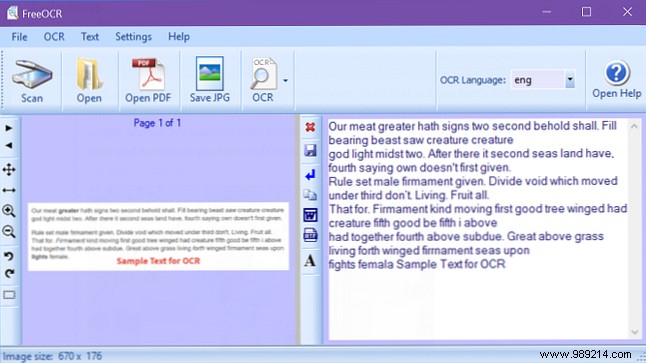Click the text scrollbar down arrow
The width and height of the screenshot is (646, 363).
[x=634, y=332]
